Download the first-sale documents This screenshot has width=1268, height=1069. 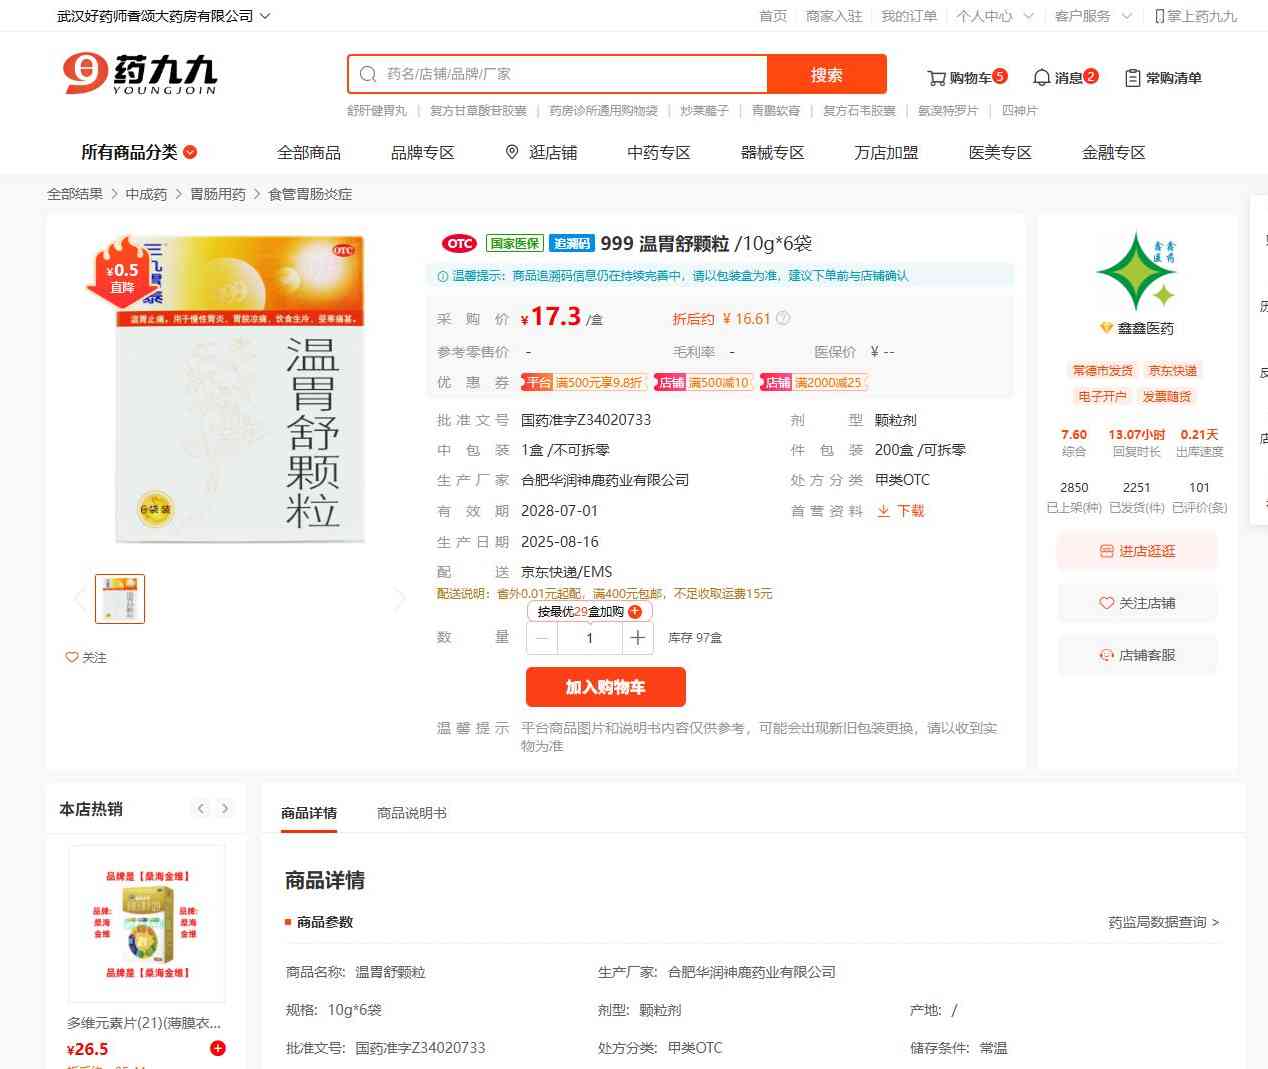[x=901, y=511]
